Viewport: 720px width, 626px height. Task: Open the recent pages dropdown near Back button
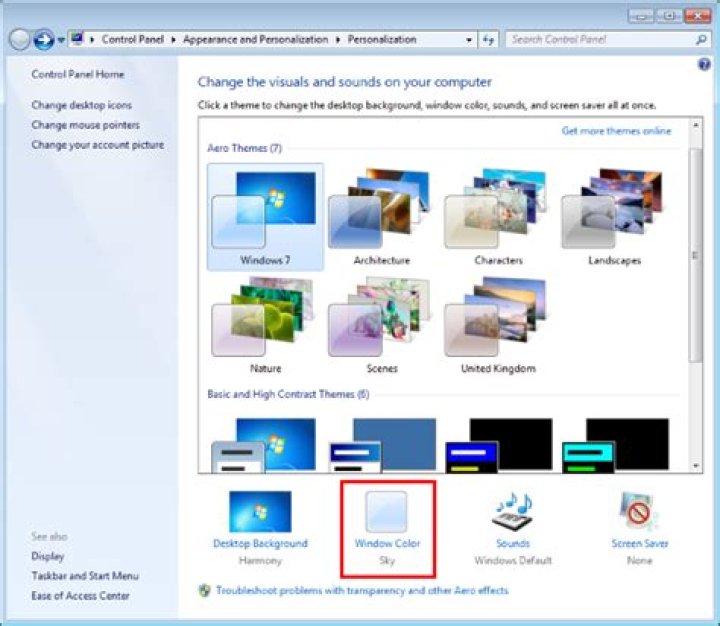click(61, 40)
